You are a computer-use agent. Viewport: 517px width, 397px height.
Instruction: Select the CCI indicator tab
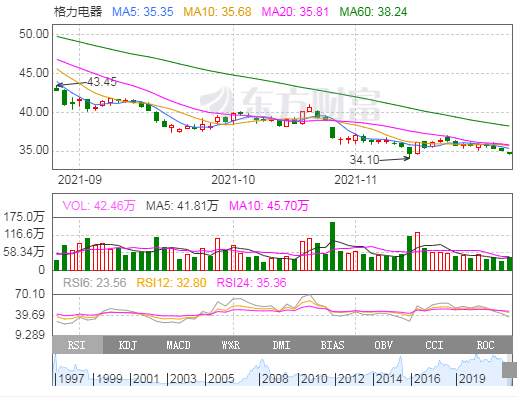click(434, 345)
